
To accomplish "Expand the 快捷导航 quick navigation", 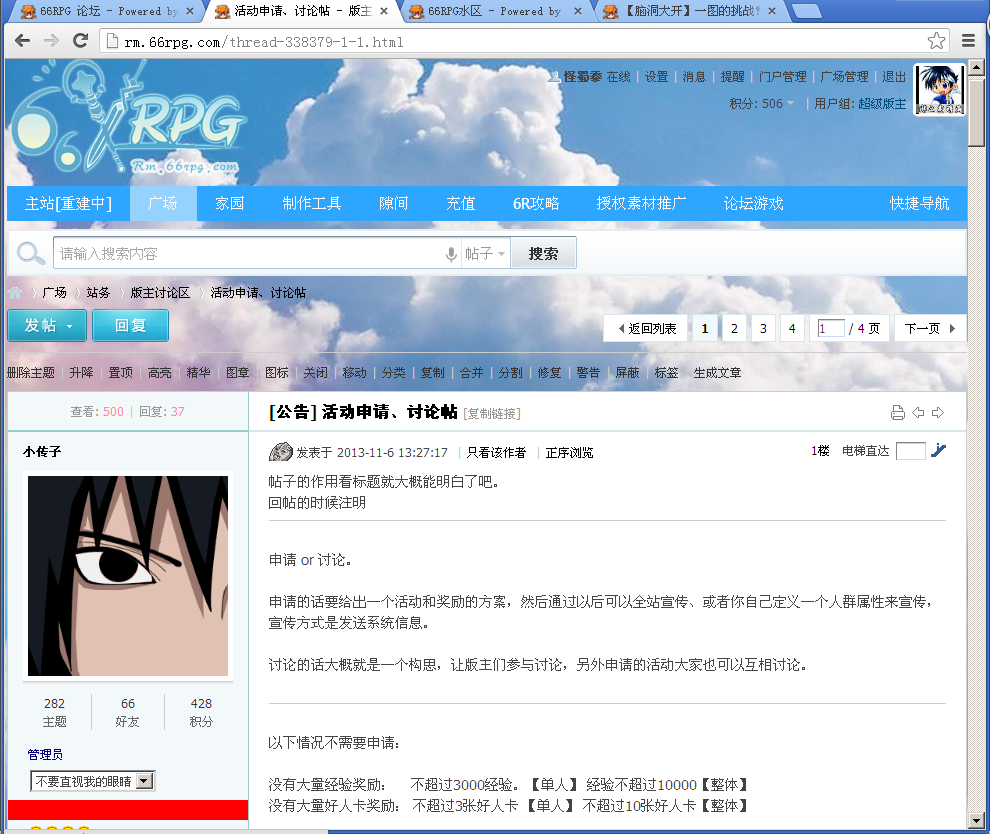I will [x=919, y=203].
